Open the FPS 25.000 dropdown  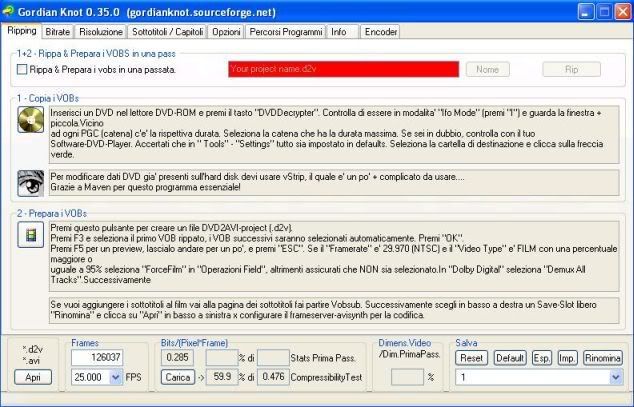pyautogui.click(x=116, y=377)
